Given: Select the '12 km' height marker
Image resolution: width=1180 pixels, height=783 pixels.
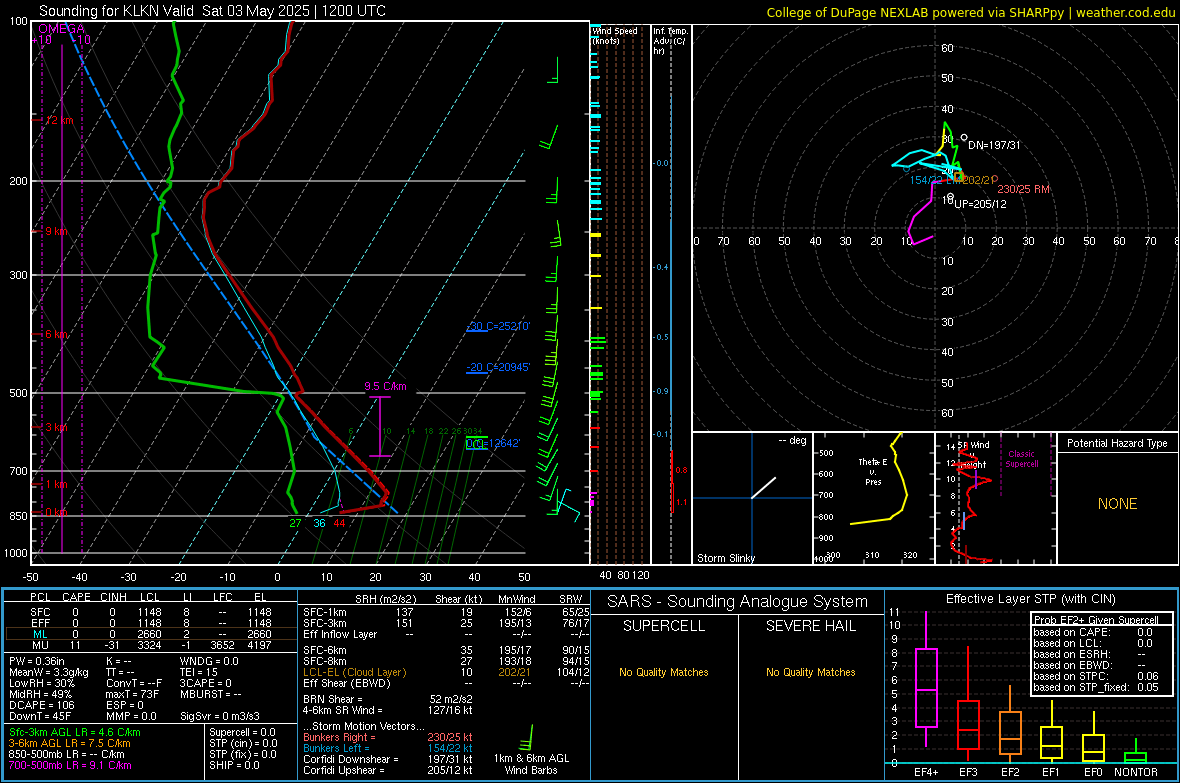Looking at the screenshot, I should (x=59, y=120).
